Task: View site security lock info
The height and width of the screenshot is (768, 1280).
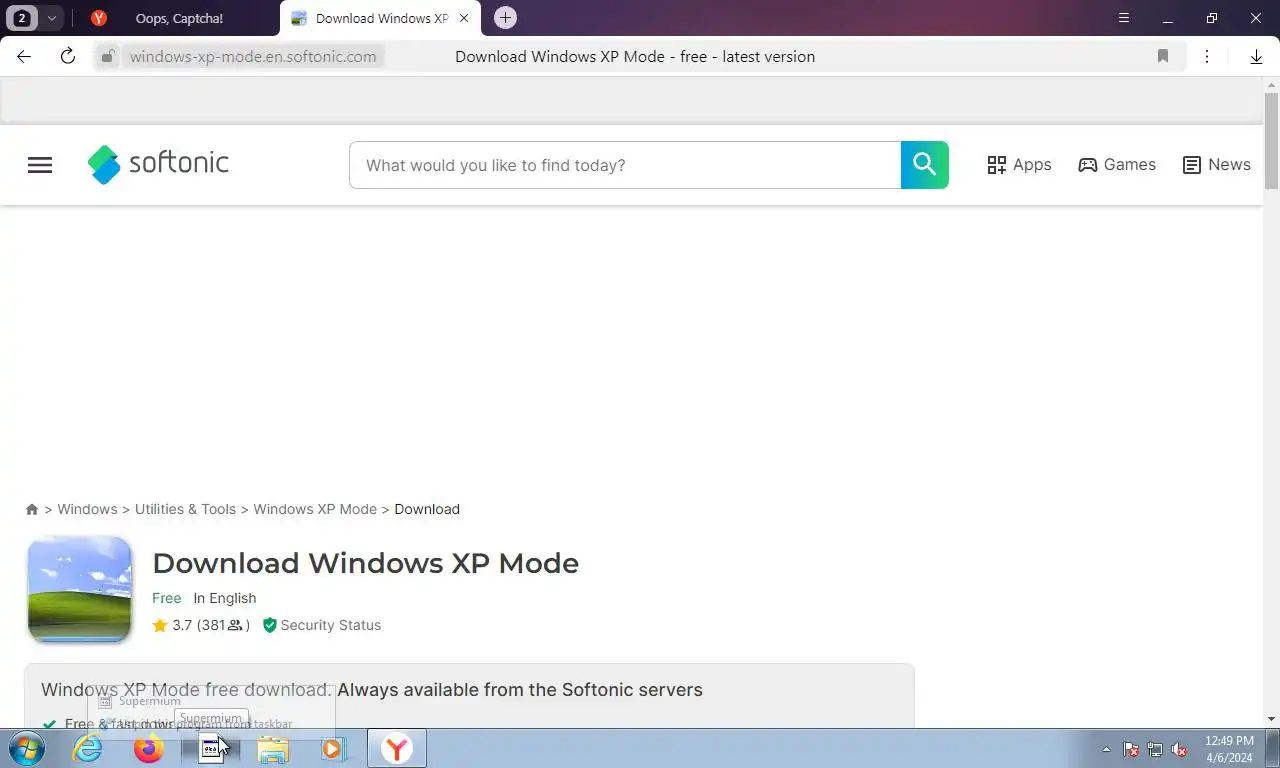Action: (x=108, y=56)
